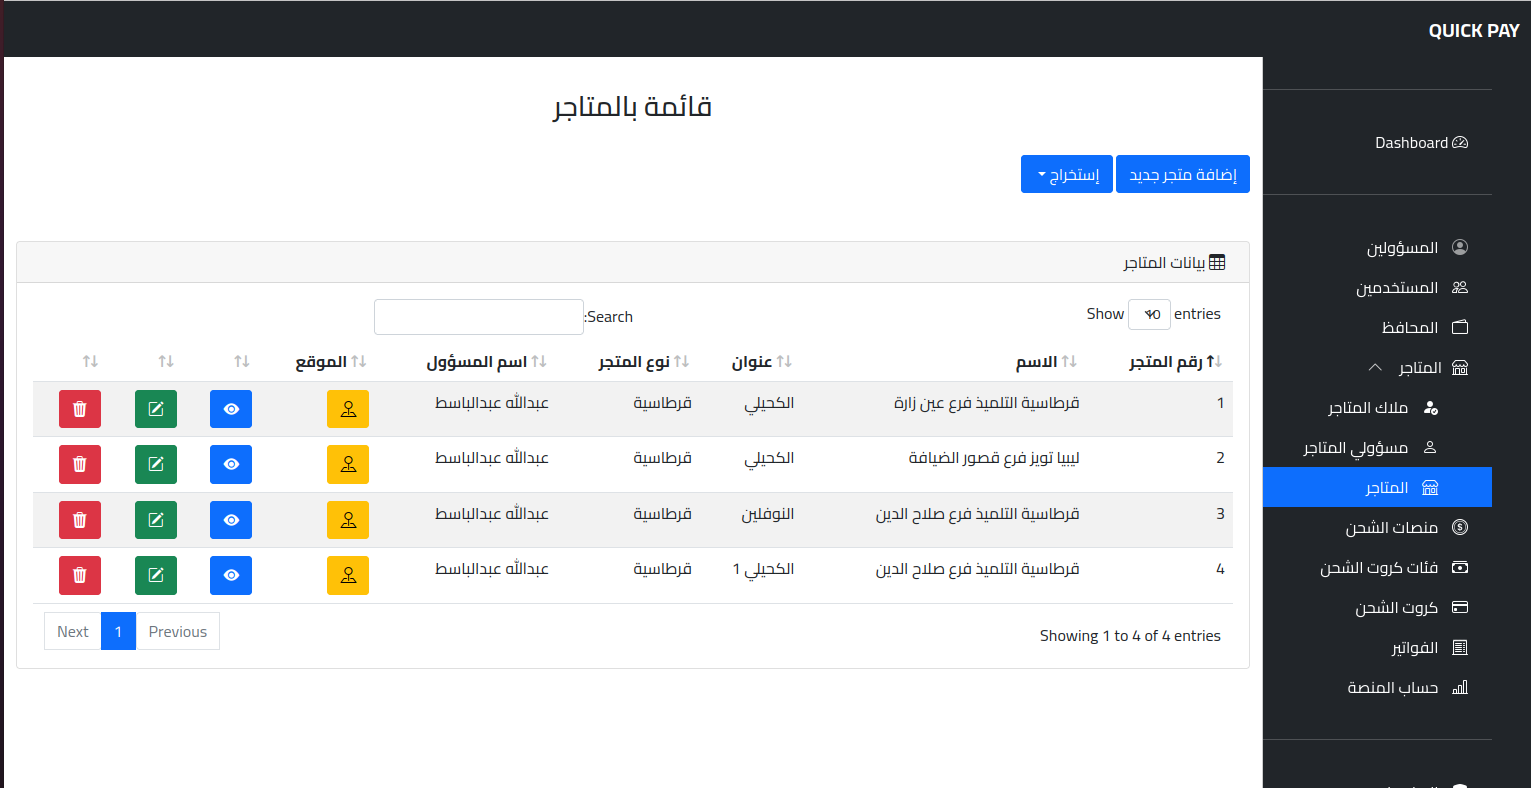Image resolution: width=1531 pixels, height=788 pixels.
Task: View store number 2 with blue eye button
Action: pos(231,464)
